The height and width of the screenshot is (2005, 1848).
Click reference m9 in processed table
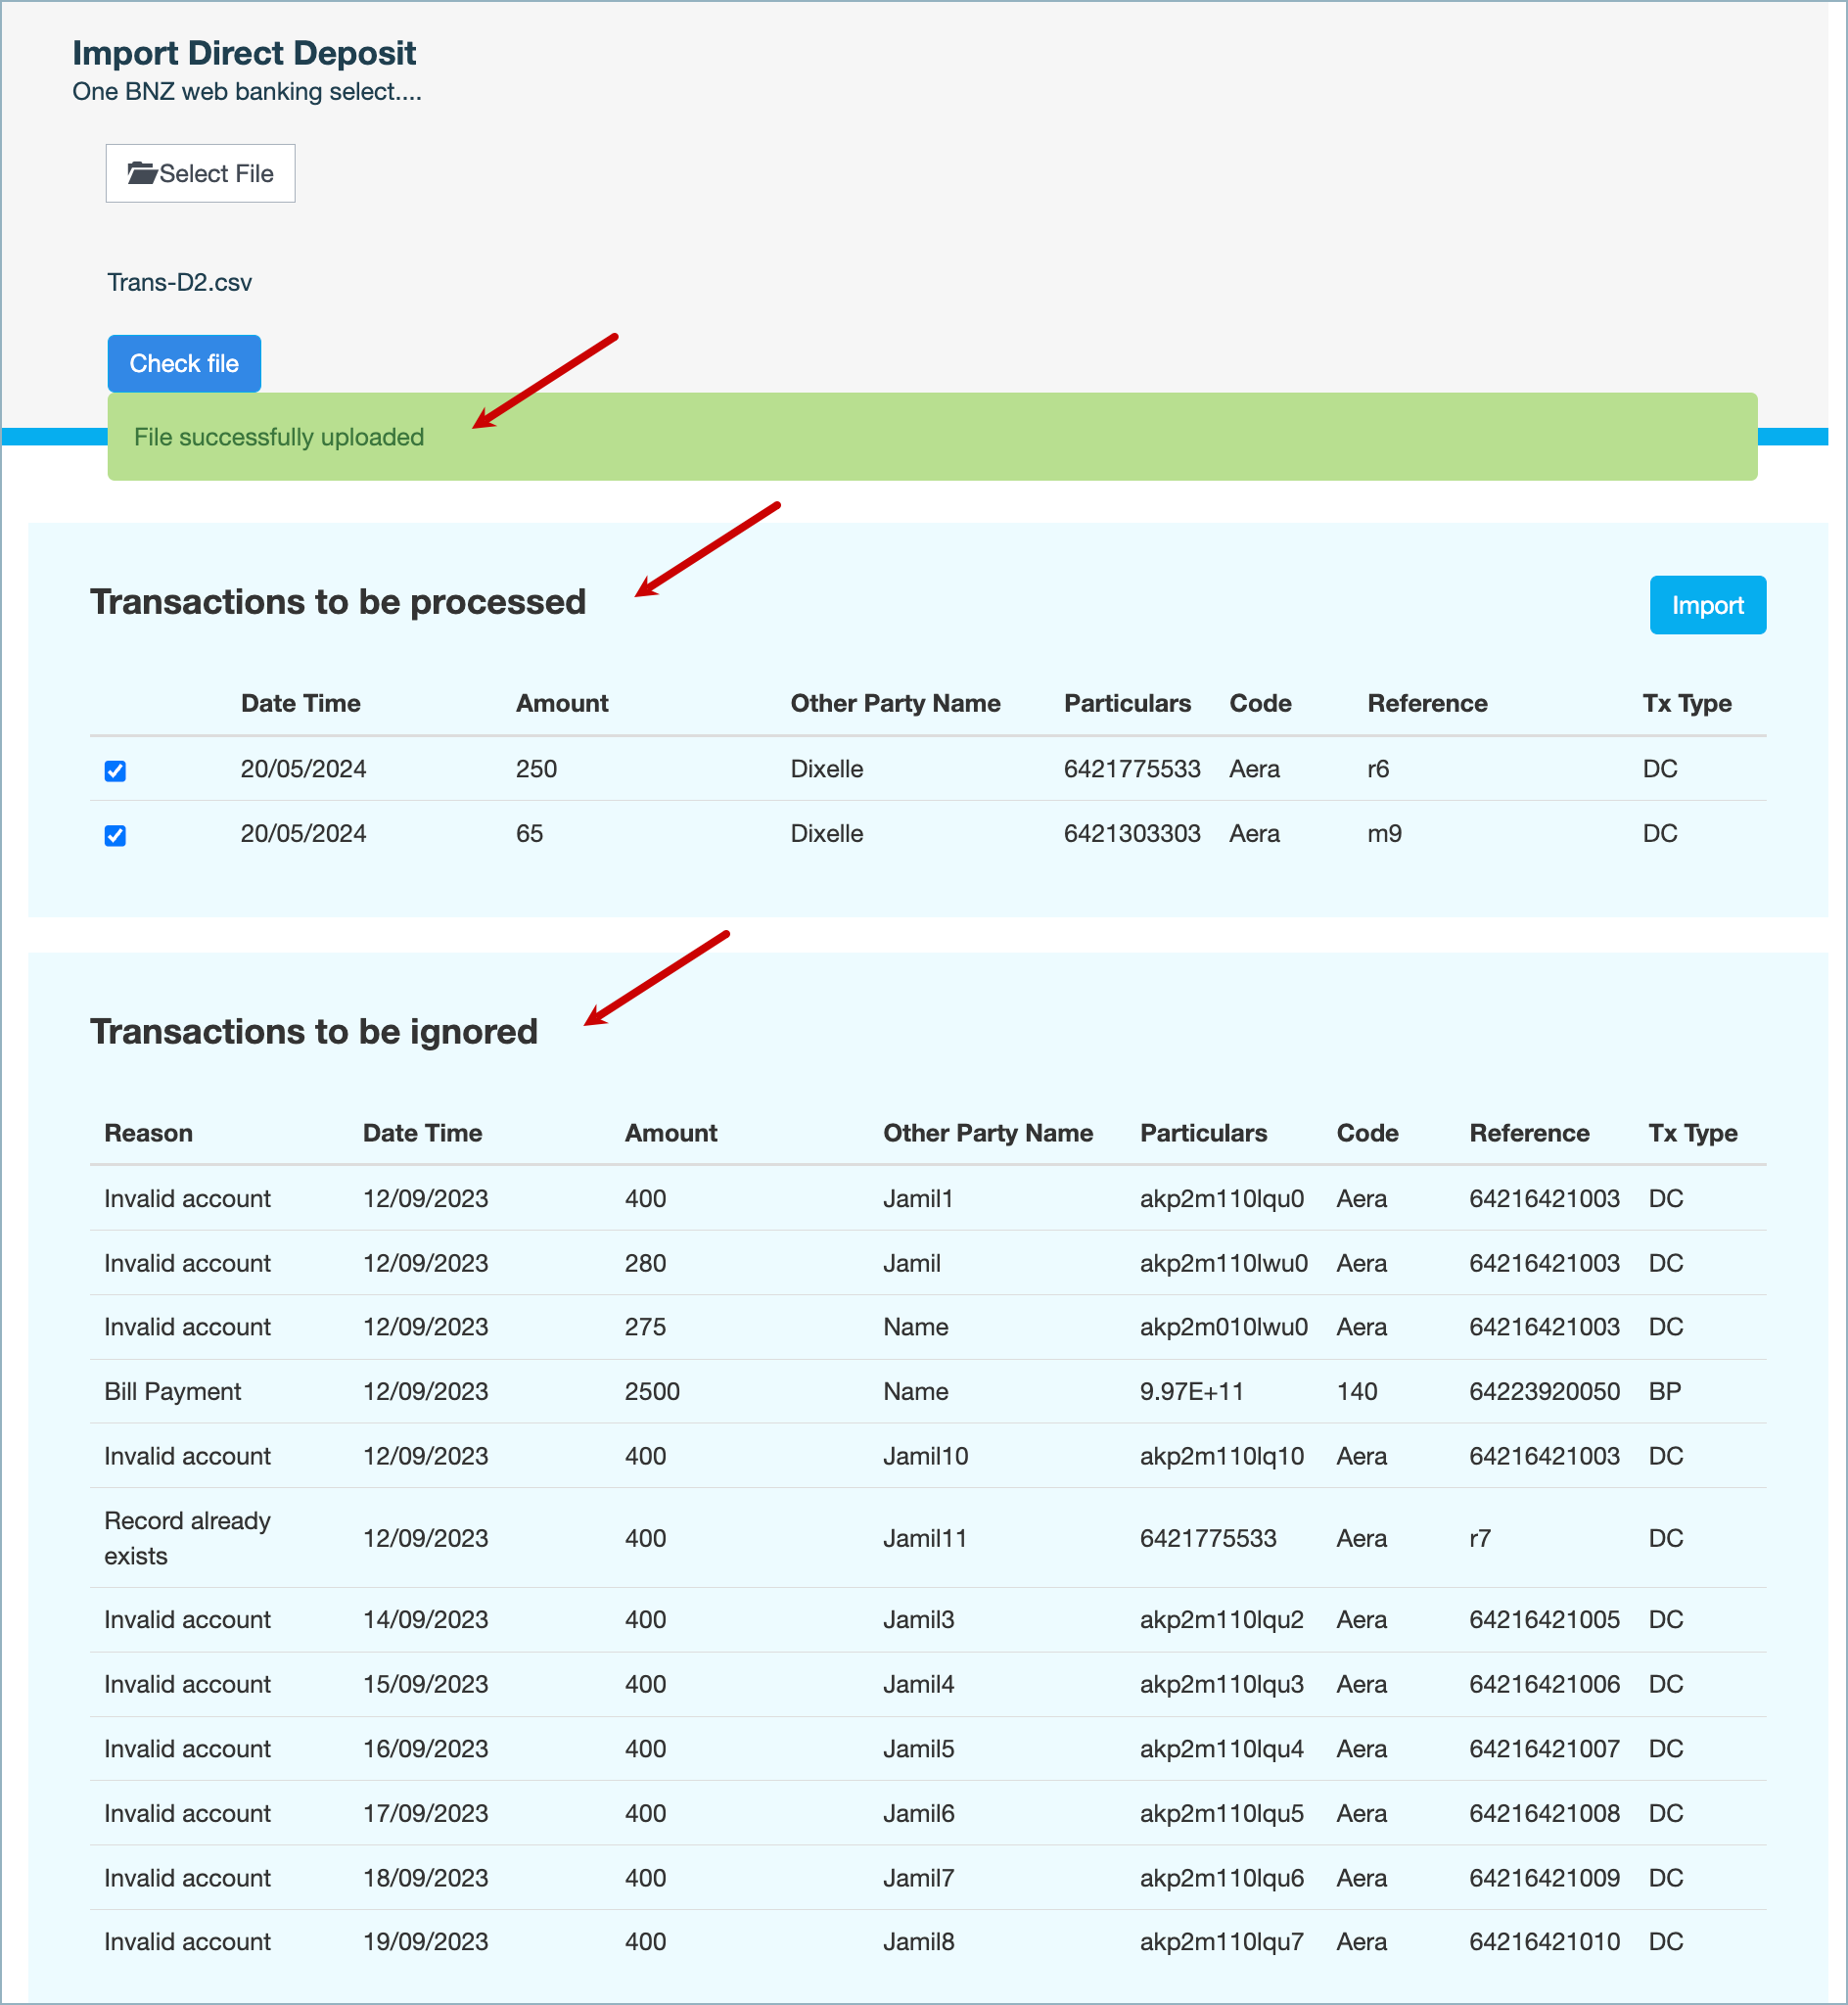pyautogui.click(x=1383, y=834)
